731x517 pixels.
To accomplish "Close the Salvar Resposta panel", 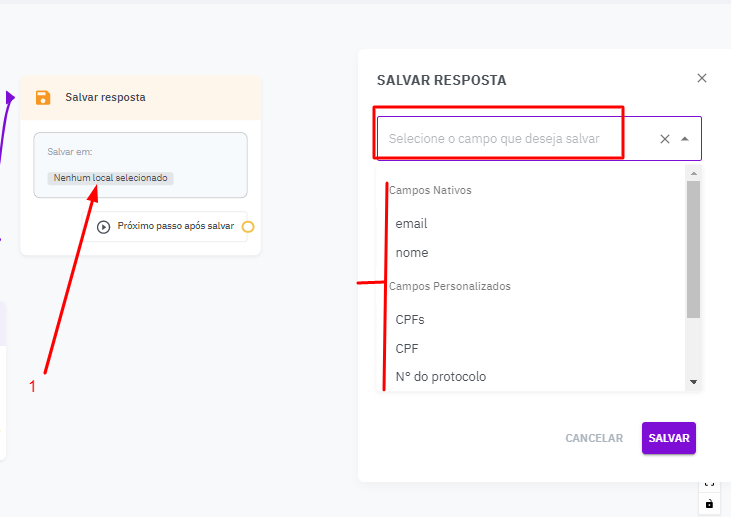I will tap(702, 78).
